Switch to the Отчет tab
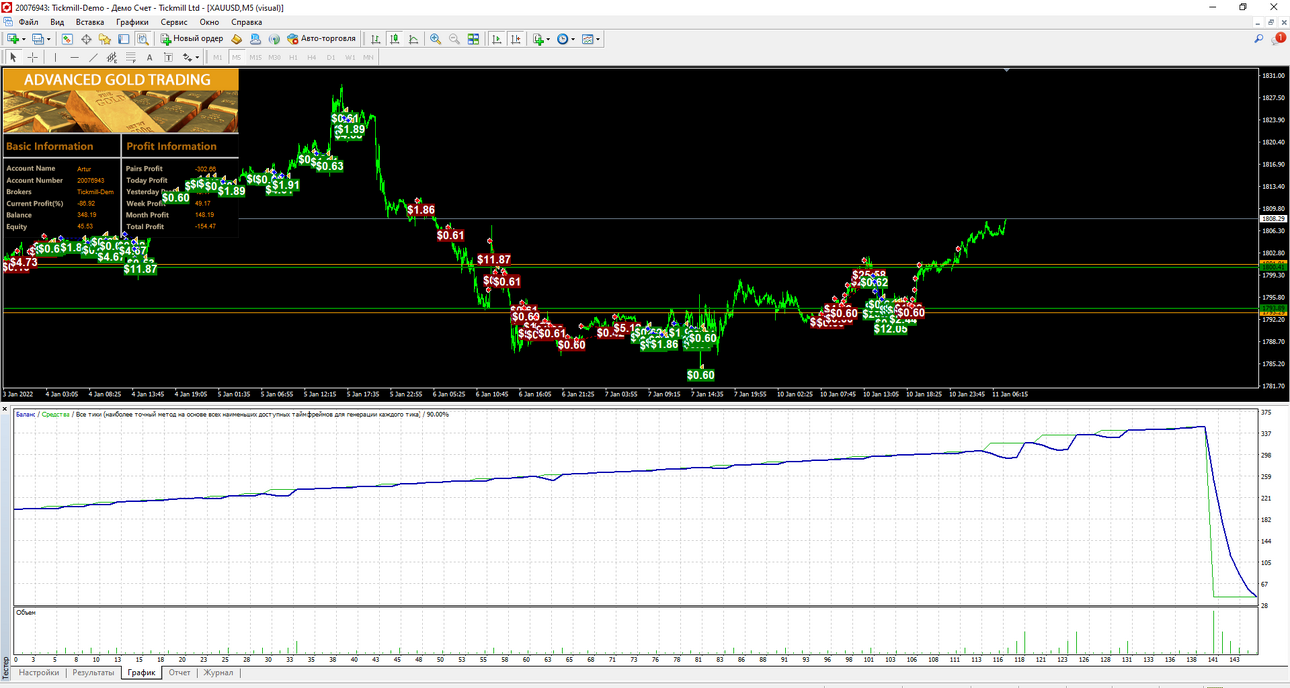Screen dimensions: 1290x688 click(179, 673)
